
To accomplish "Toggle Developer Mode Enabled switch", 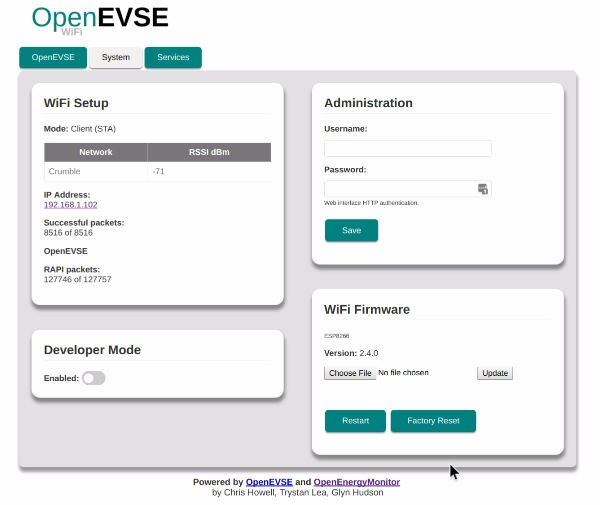I will tap(94, 378).
